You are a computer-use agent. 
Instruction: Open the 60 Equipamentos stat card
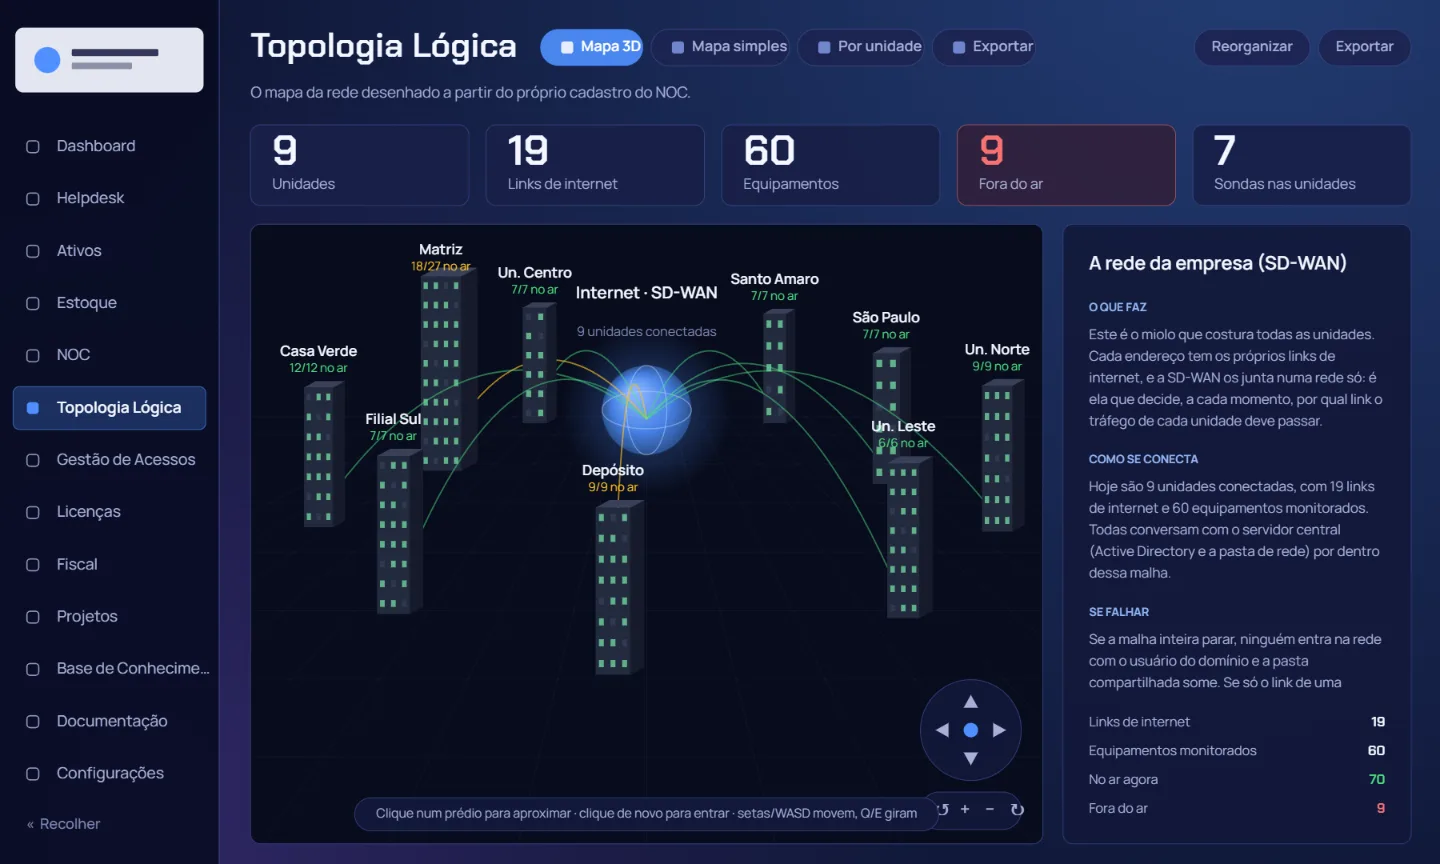pyautogui.click(x=830, y=165)
